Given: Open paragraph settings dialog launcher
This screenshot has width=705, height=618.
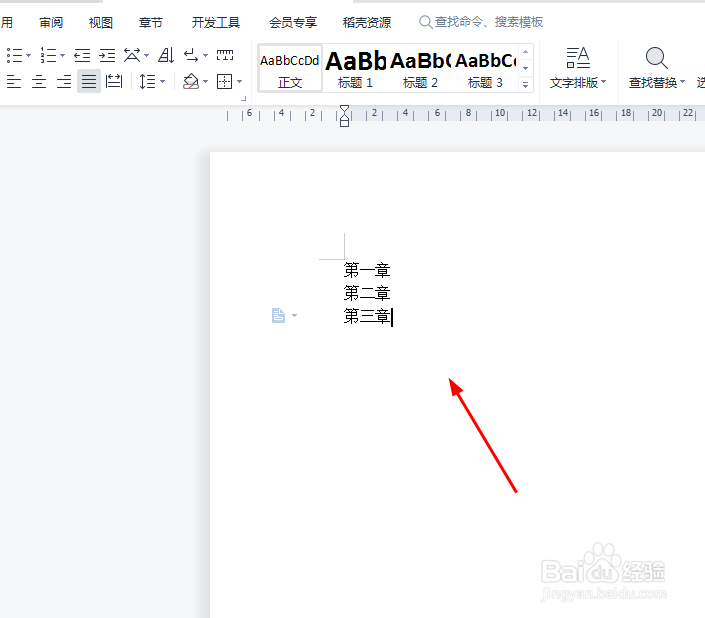Looking at the screenshot, I should pos(244,98).
